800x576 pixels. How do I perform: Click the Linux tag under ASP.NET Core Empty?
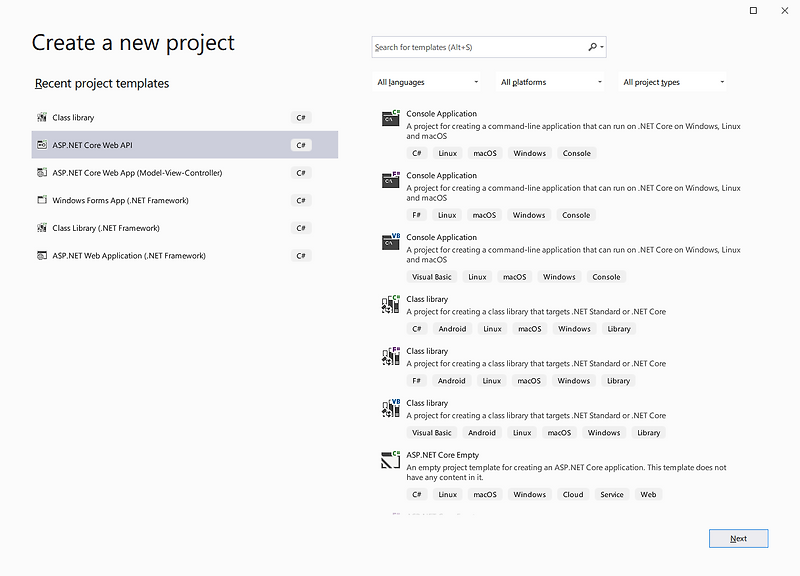[448, 494]
